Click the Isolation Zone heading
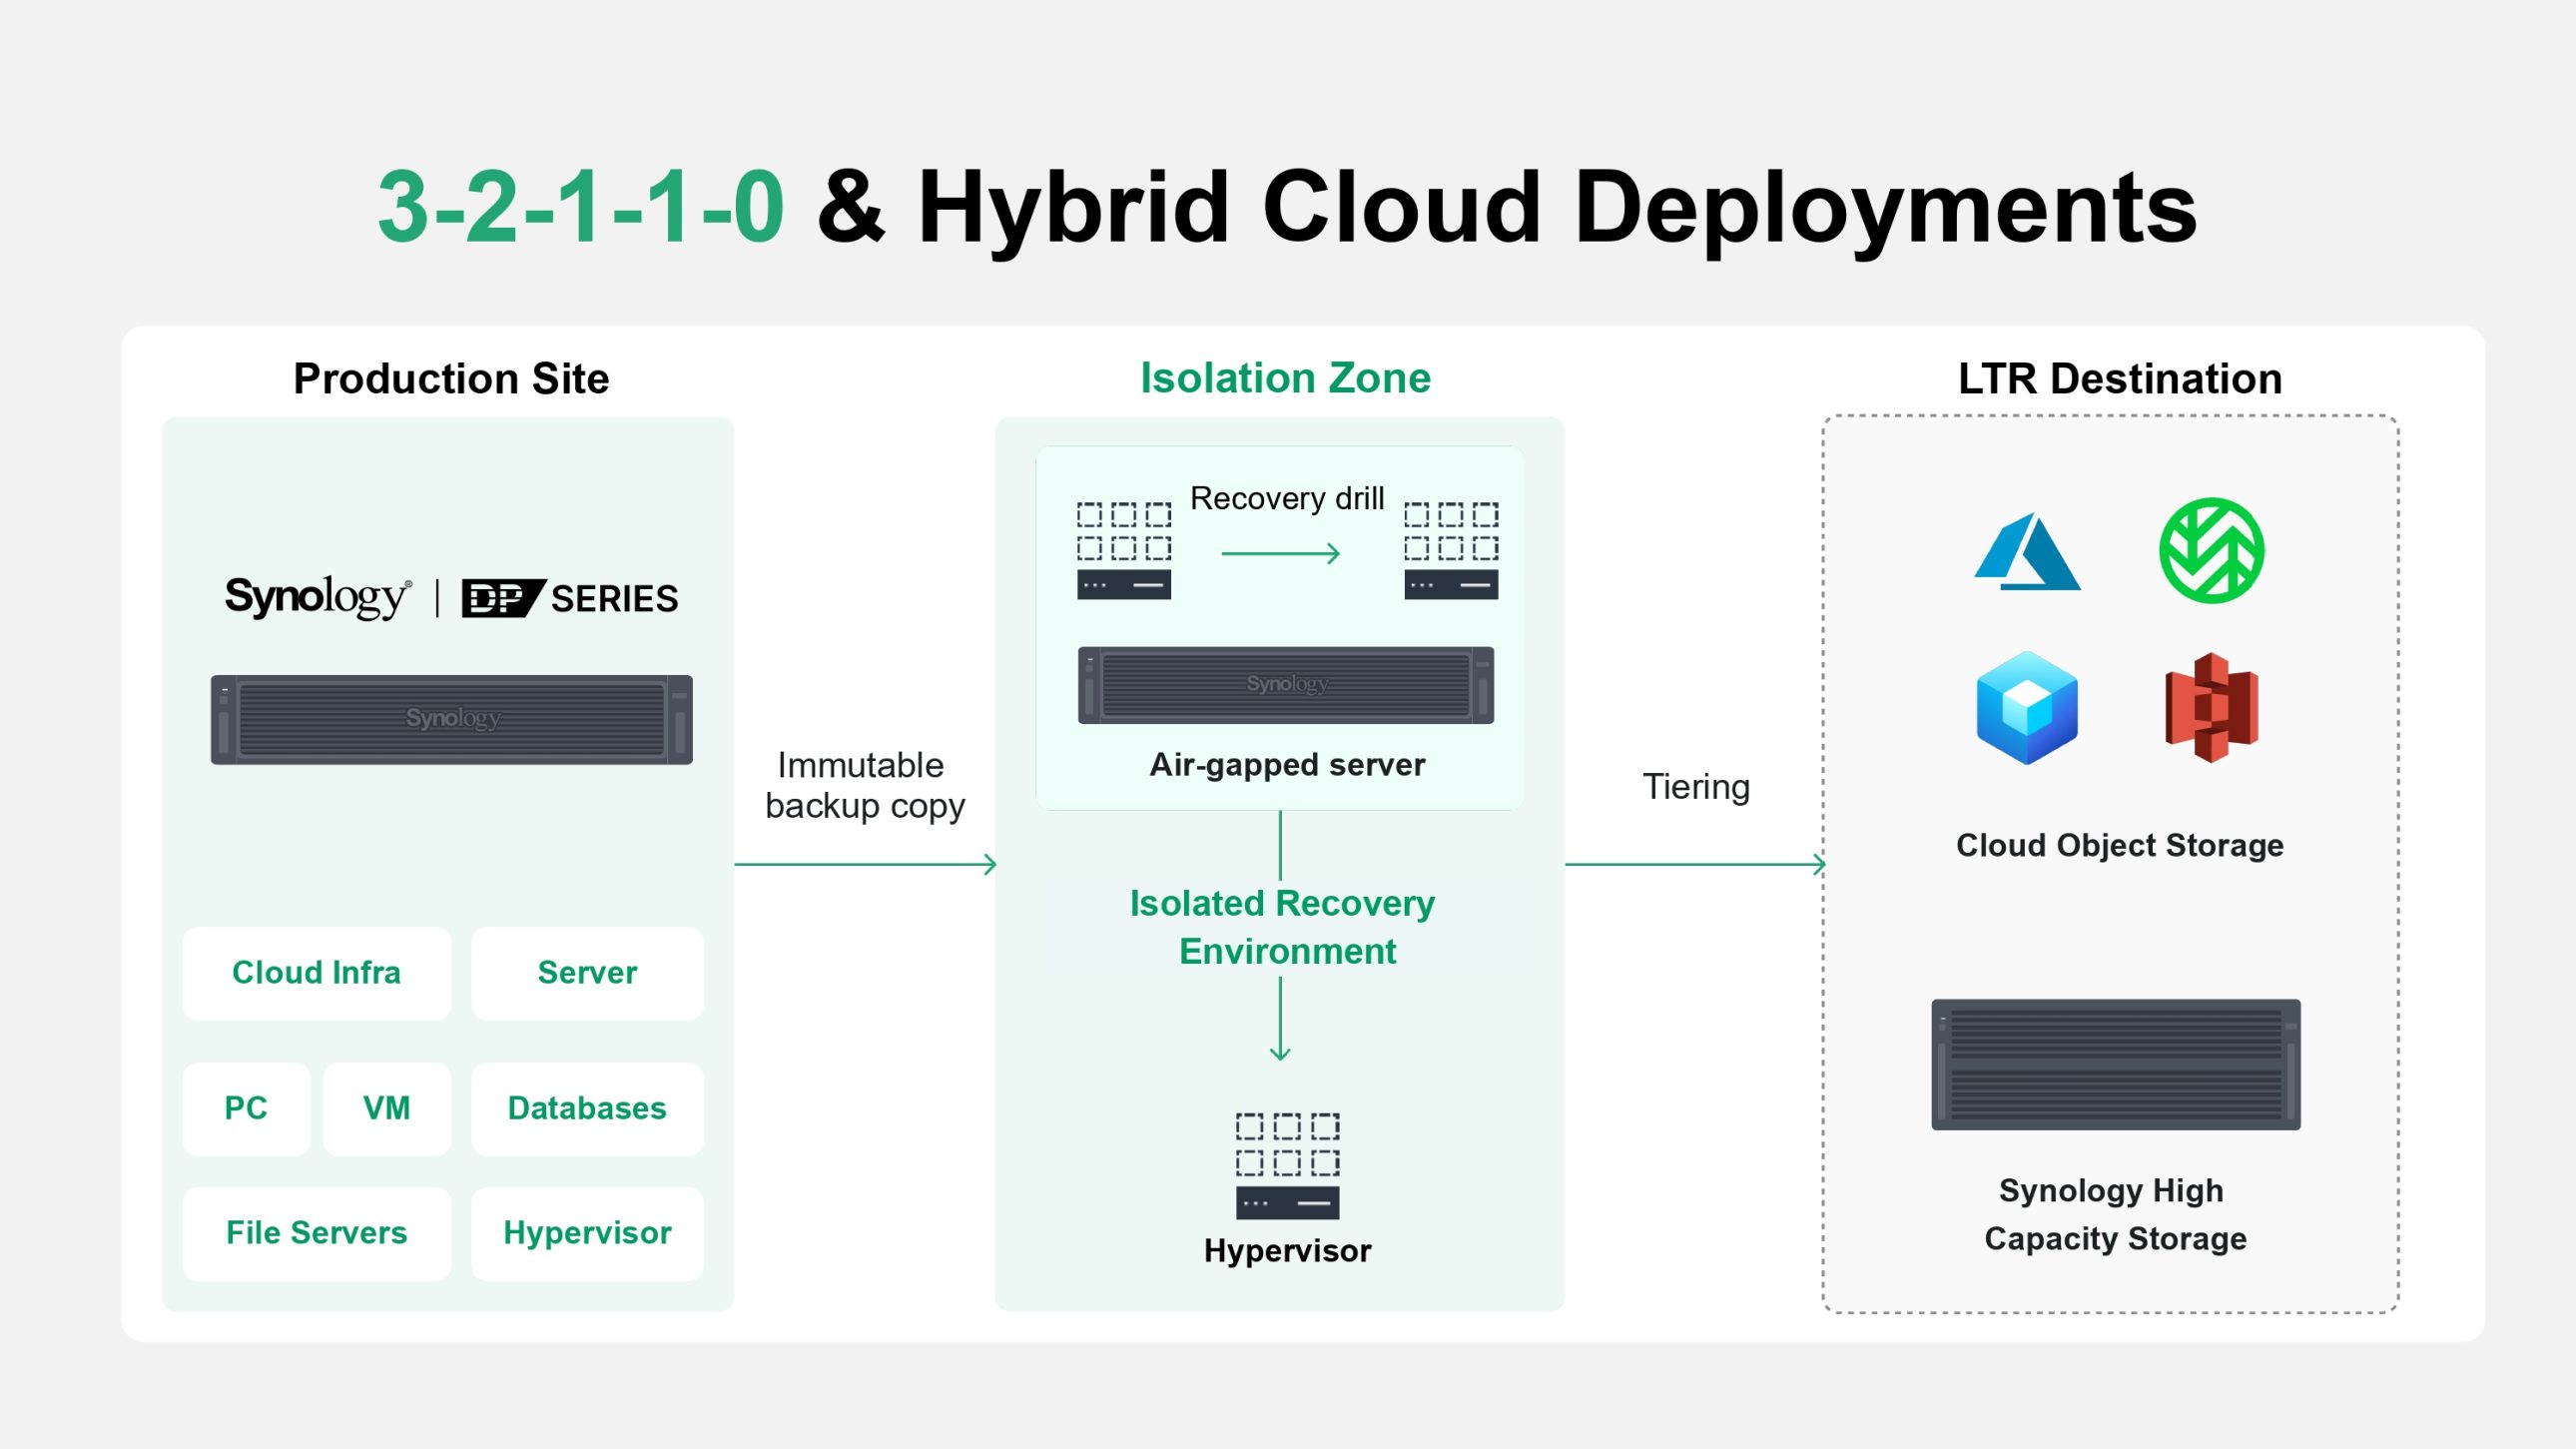Viewport: 2576px width, 1449px height. click(x=1285, y=378)
